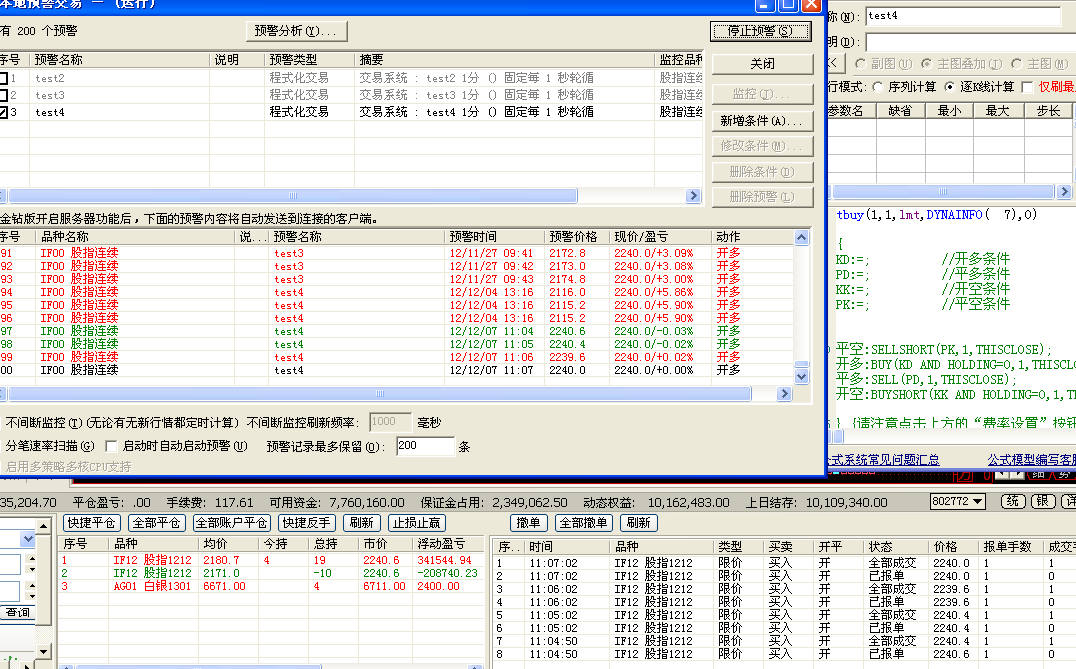Viewport: 1076px width, 669px height.
Task: Select position row with 均价 2180.7
Action: click(271, 561)
